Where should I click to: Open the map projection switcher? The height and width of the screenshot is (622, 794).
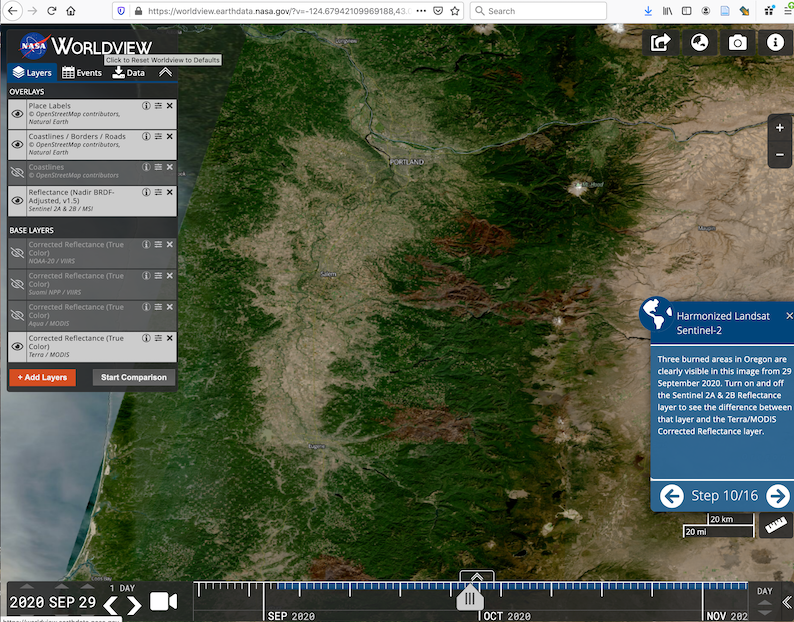[x=699, y=43]
